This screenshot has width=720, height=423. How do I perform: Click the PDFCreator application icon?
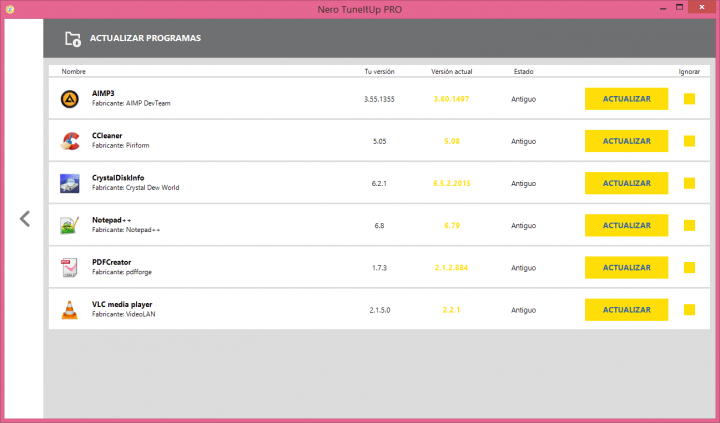(70, 268)
